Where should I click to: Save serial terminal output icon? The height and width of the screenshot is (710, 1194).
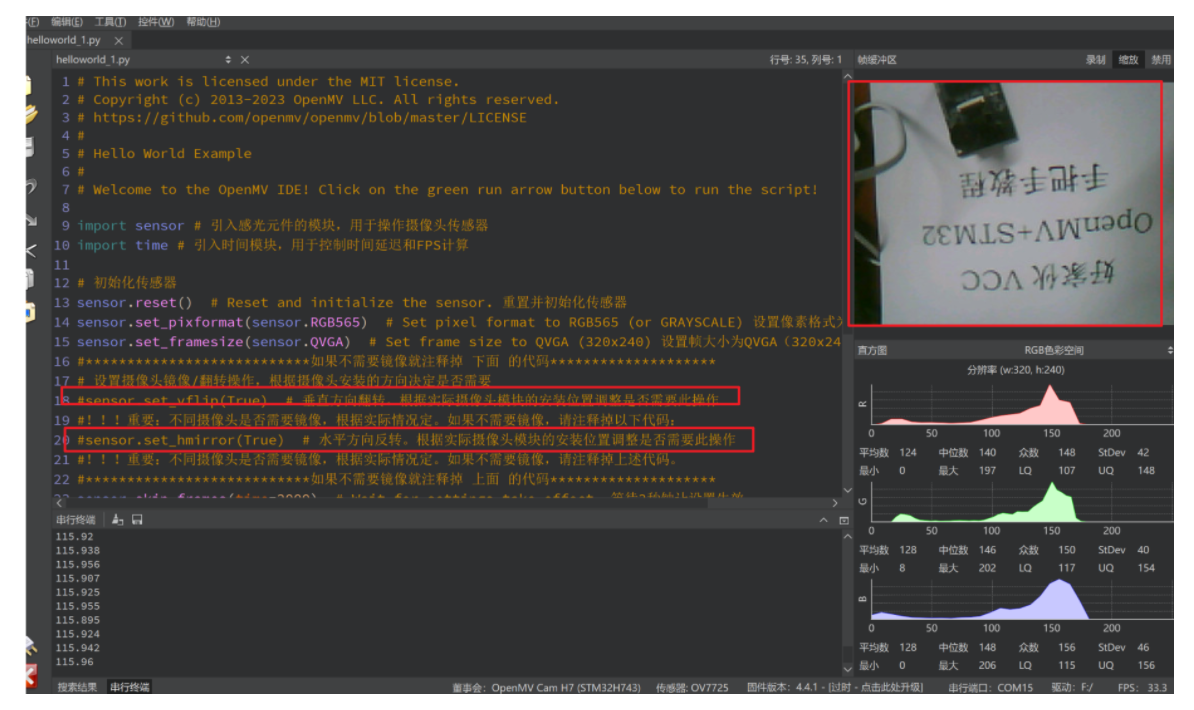click(137, 520)
